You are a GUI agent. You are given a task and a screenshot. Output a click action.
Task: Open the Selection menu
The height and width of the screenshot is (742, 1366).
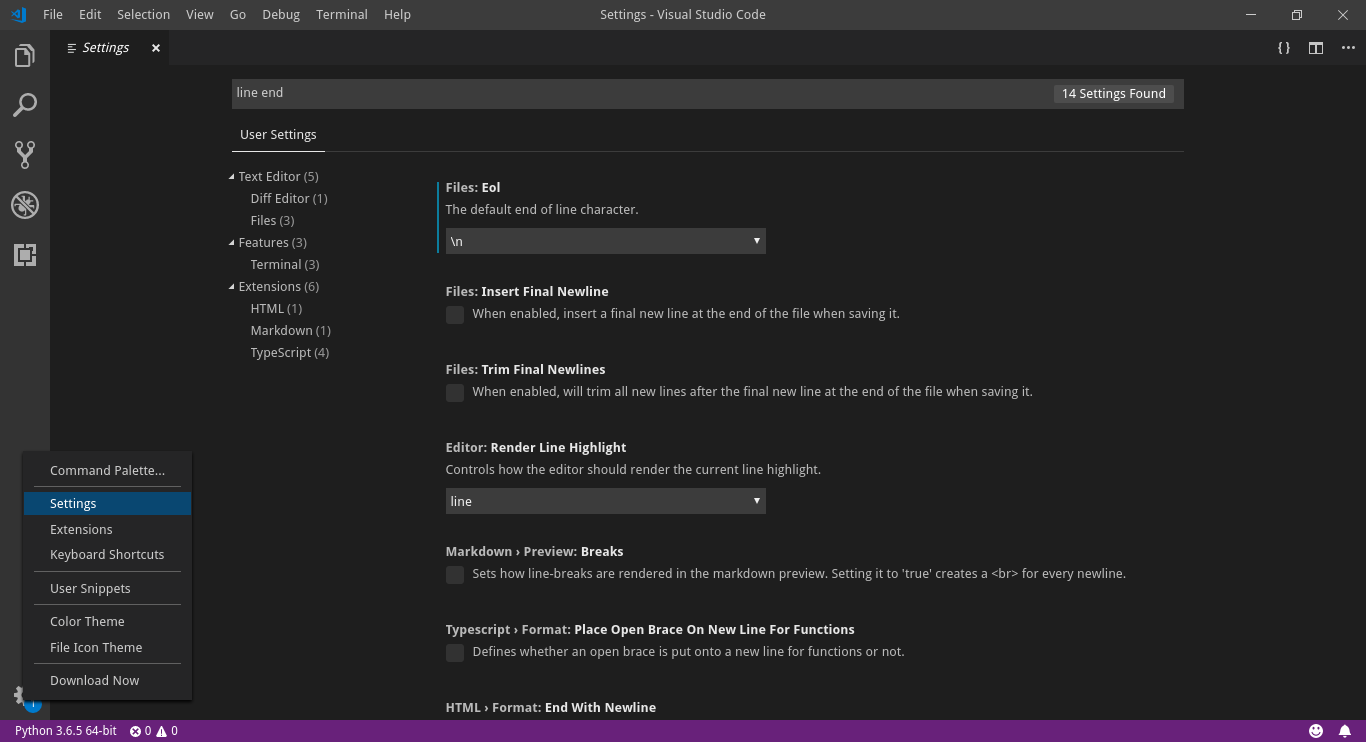(143, 15)
